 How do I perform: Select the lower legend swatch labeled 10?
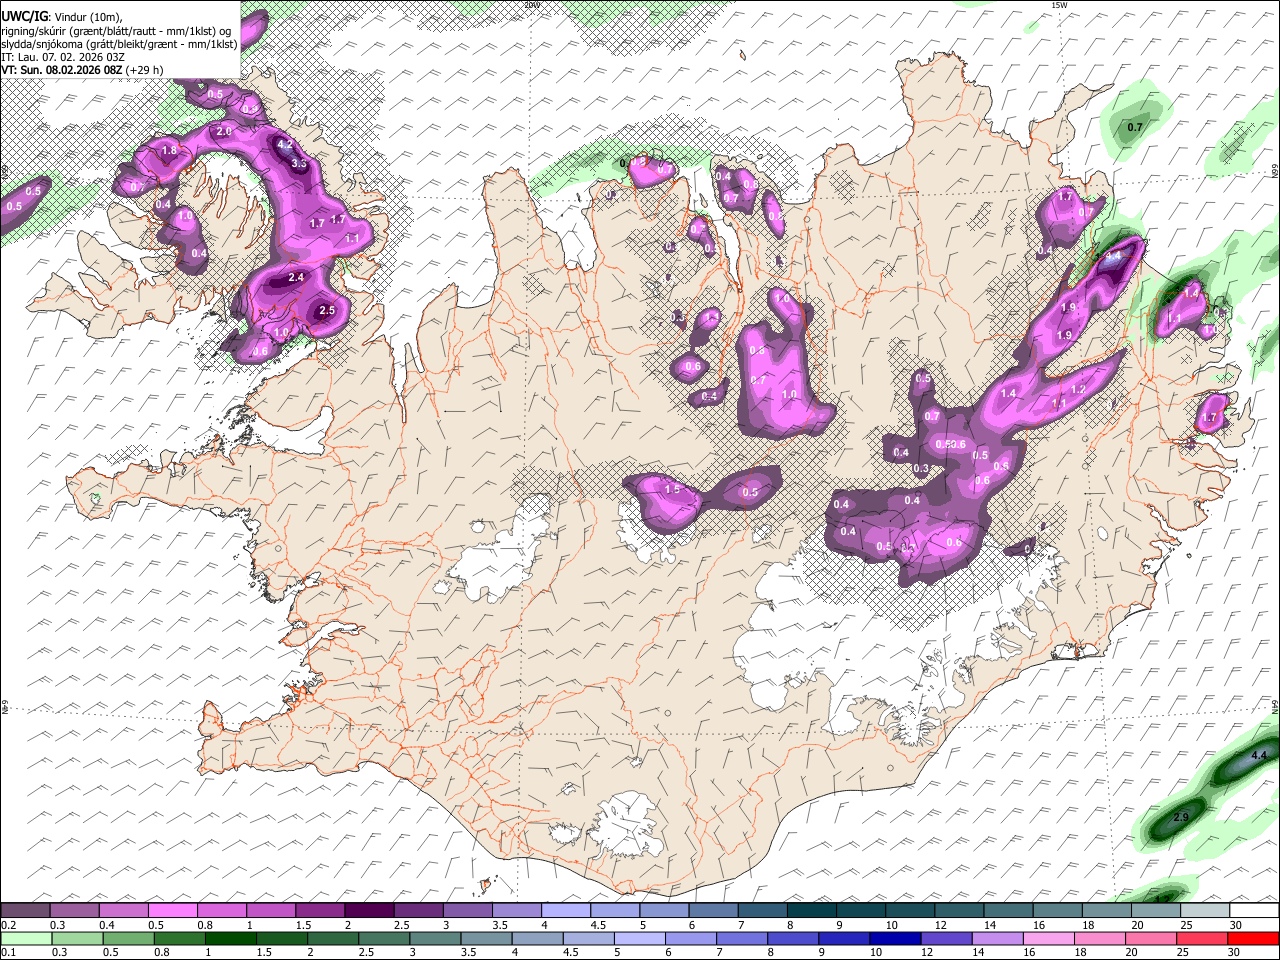click(894, 938)
